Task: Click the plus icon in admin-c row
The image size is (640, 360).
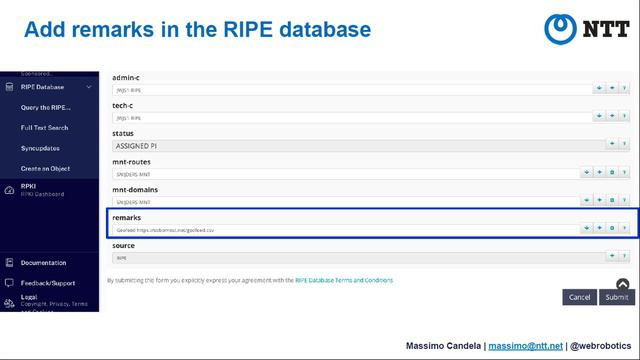Action: 612,88
